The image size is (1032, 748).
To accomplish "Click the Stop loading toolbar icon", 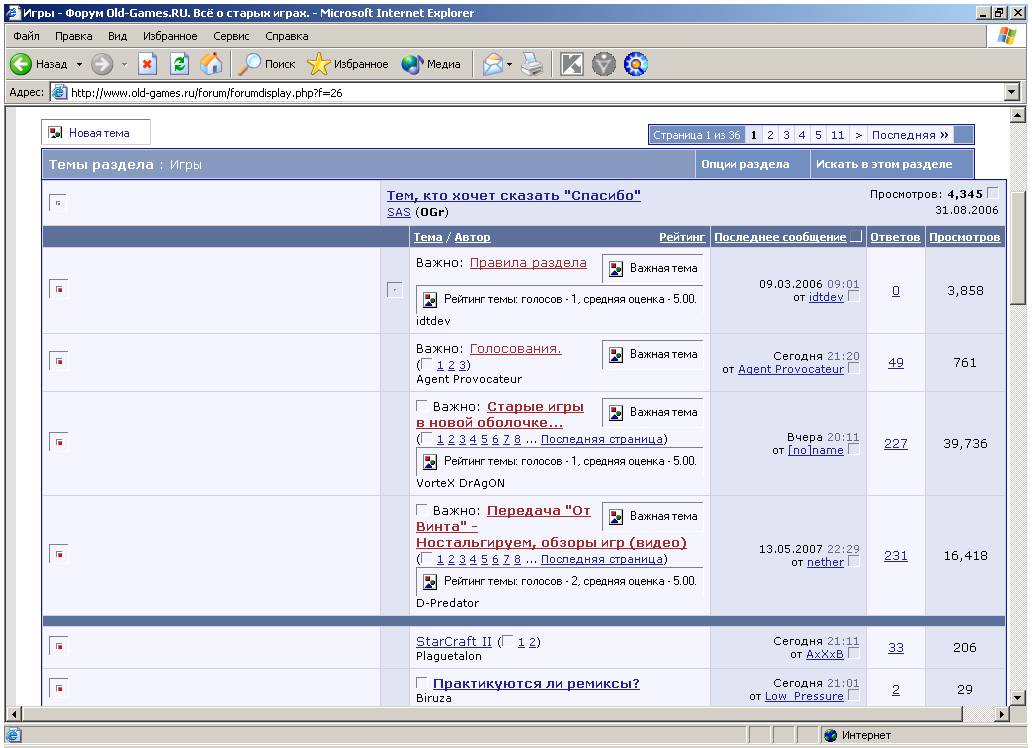I will tap(147, 64).
